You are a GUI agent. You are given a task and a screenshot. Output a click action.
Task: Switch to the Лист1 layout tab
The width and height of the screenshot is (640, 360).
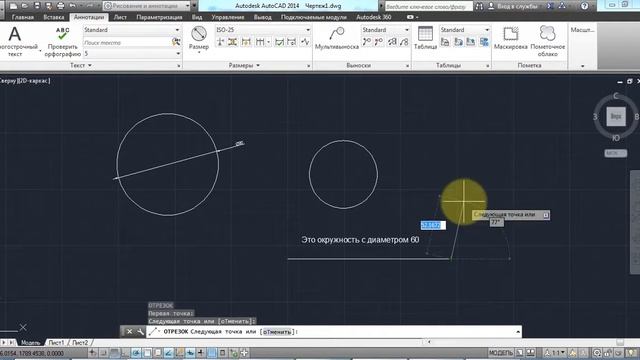56,342
